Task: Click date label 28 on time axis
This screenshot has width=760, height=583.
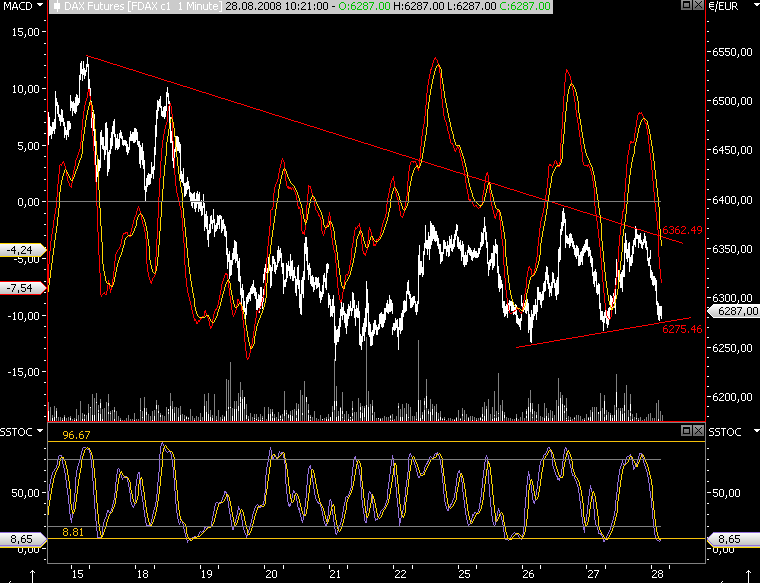Action: [x=658, y=574]
